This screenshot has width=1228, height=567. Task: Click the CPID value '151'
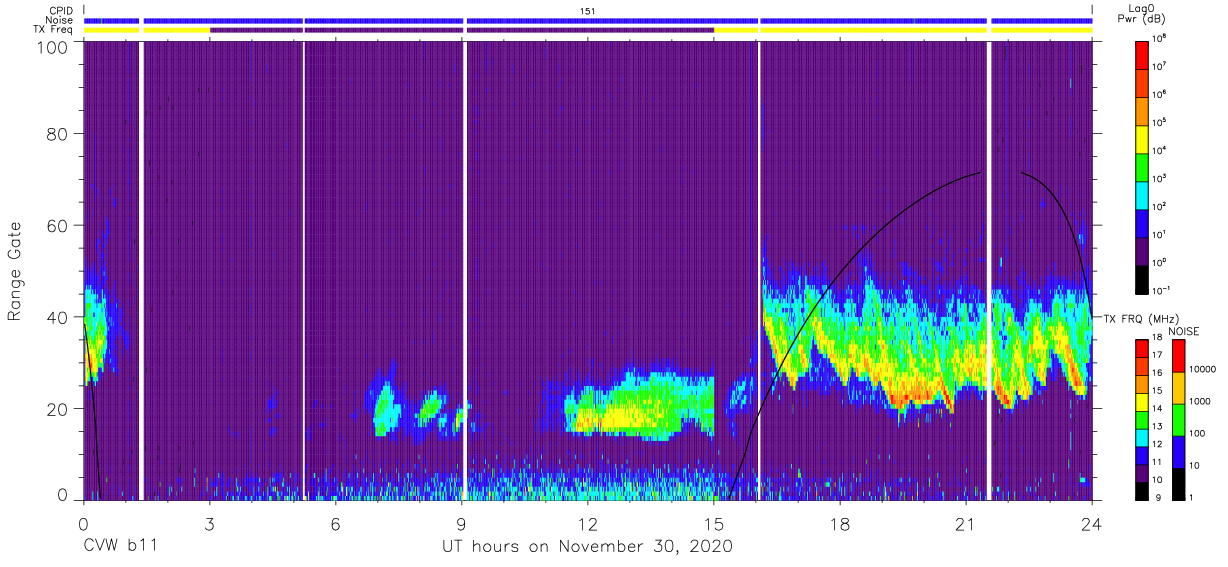[588, 11]
